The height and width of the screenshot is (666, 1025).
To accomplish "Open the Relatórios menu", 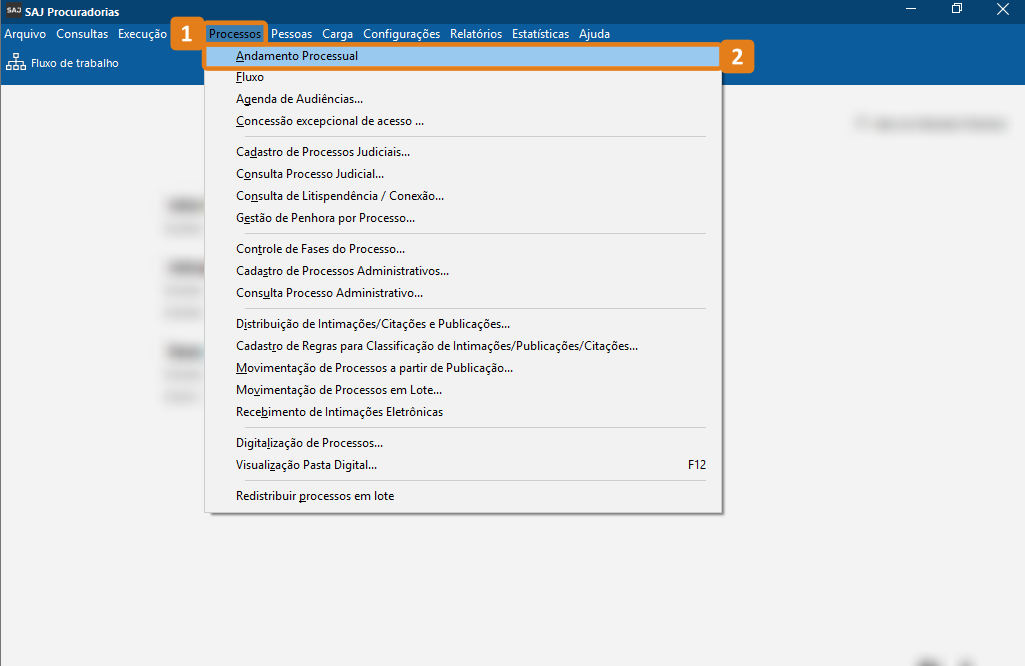I will pyautogui.click(x=476, y=34).
